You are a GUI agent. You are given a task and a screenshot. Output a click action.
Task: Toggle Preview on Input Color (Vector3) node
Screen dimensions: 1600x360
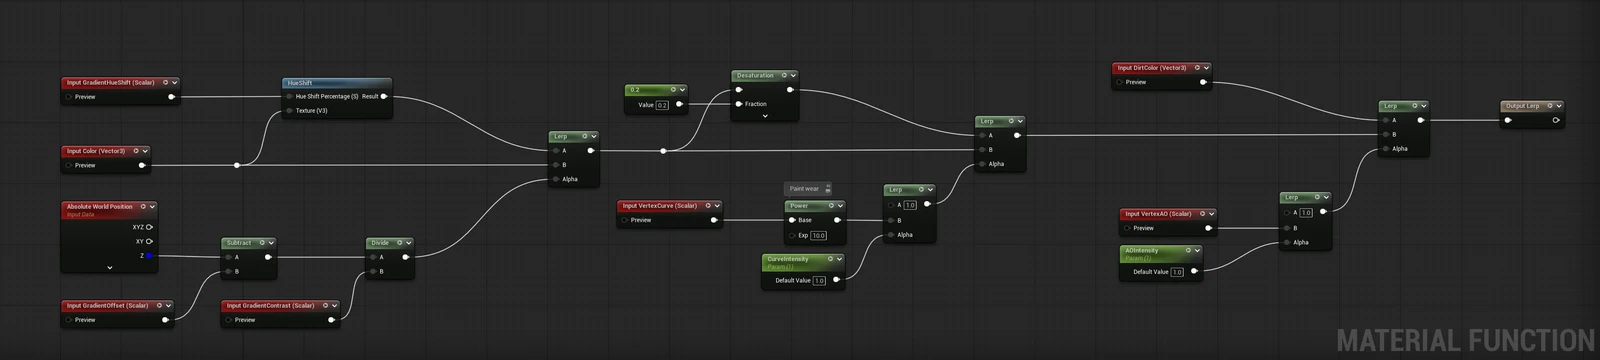pyautogui.click(x=69, y=165)
